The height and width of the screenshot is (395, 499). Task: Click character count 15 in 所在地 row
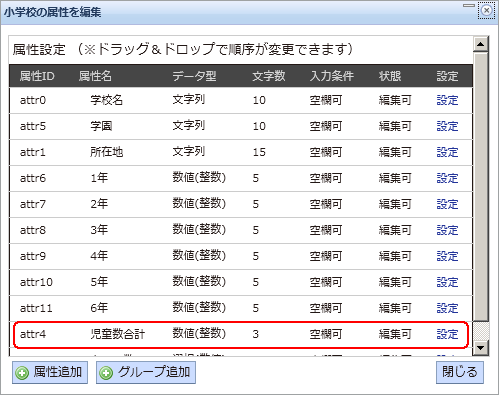coord(259,152)
